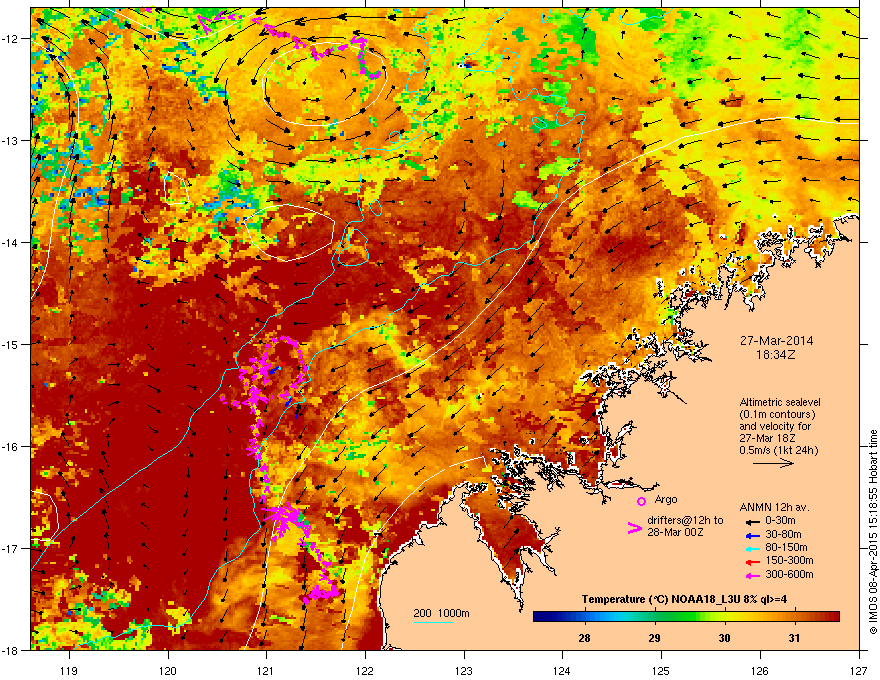Click the '150-300m' depth label

[x=789, y=560]
